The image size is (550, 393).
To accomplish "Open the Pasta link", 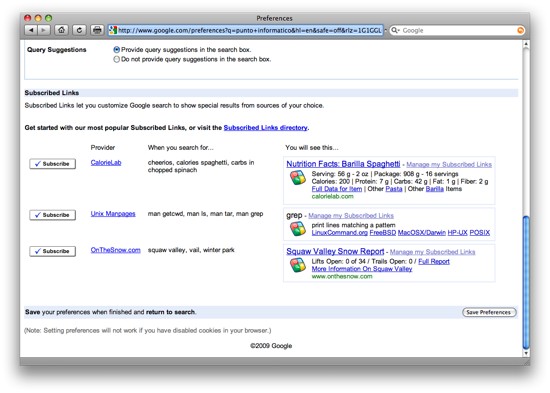I will click(x=394, y=189).
